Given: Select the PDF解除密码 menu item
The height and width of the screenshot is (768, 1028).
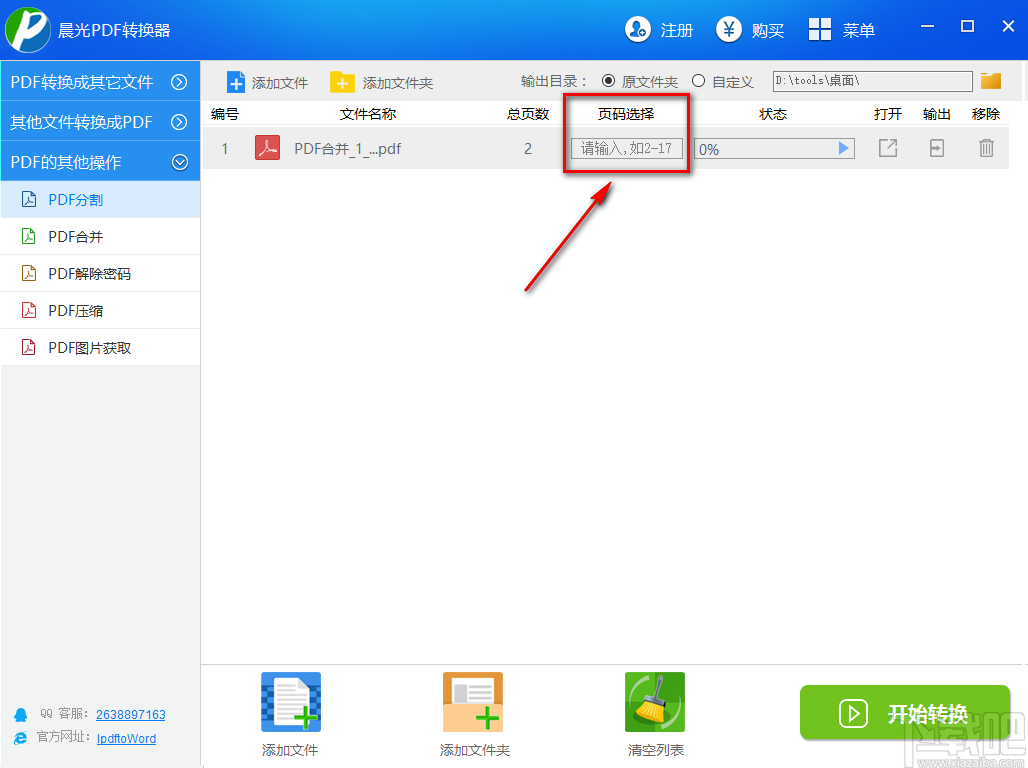Looking at the screenshot, I should (100, 273).
